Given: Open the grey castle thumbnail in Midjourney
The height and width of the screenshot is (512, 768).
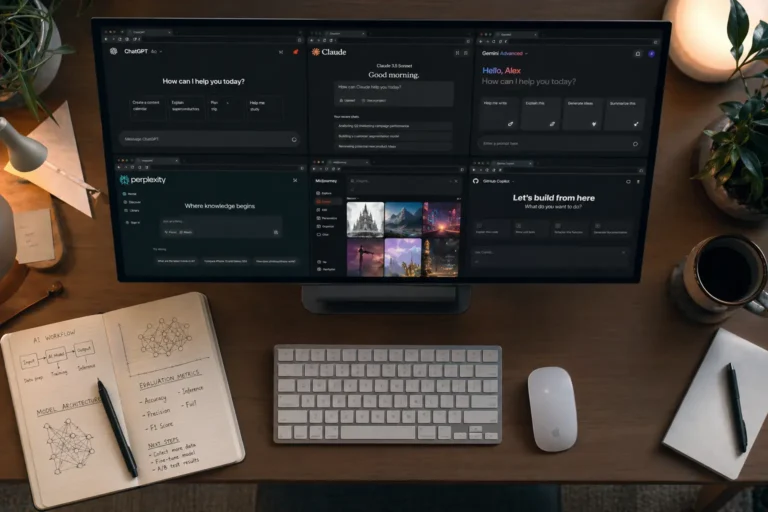Looking at the screenshot, I should click(x=365, y=219).
